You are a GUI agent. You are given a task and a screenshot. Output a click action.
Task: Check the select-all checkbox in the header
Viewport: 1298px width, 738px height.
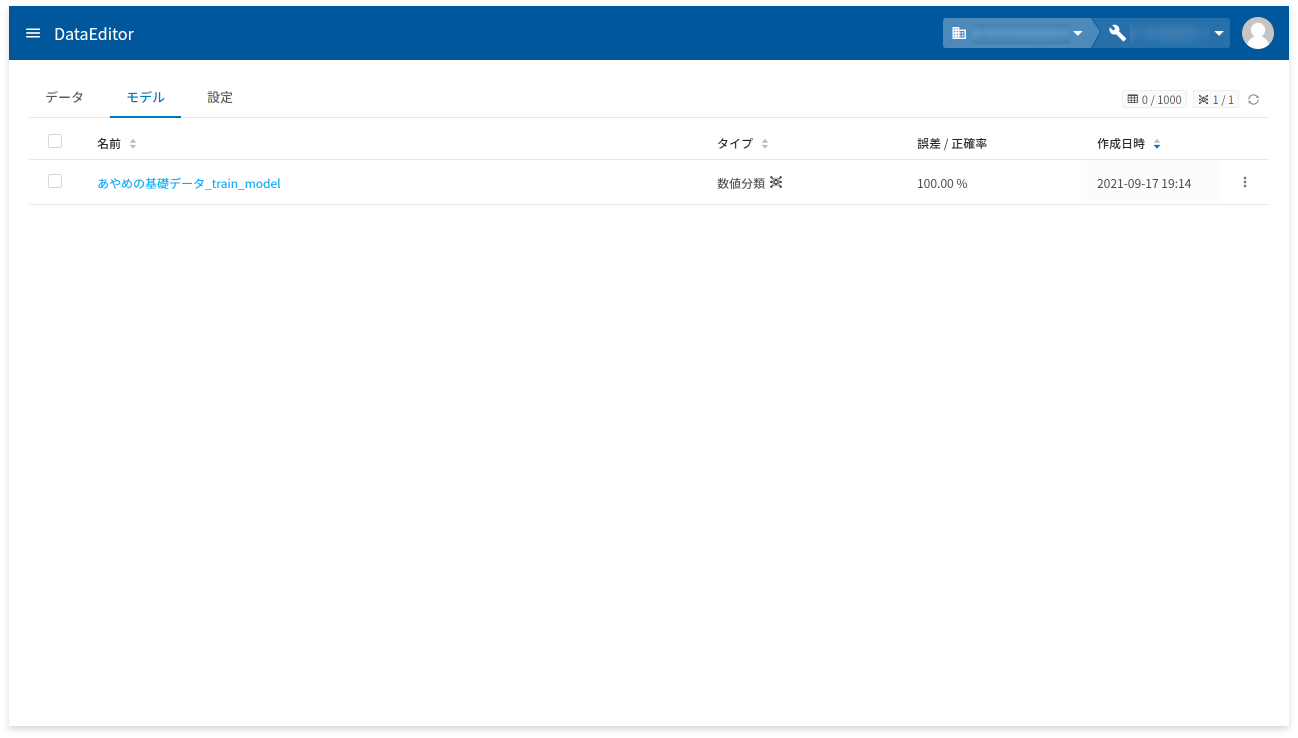coord(55,141)
